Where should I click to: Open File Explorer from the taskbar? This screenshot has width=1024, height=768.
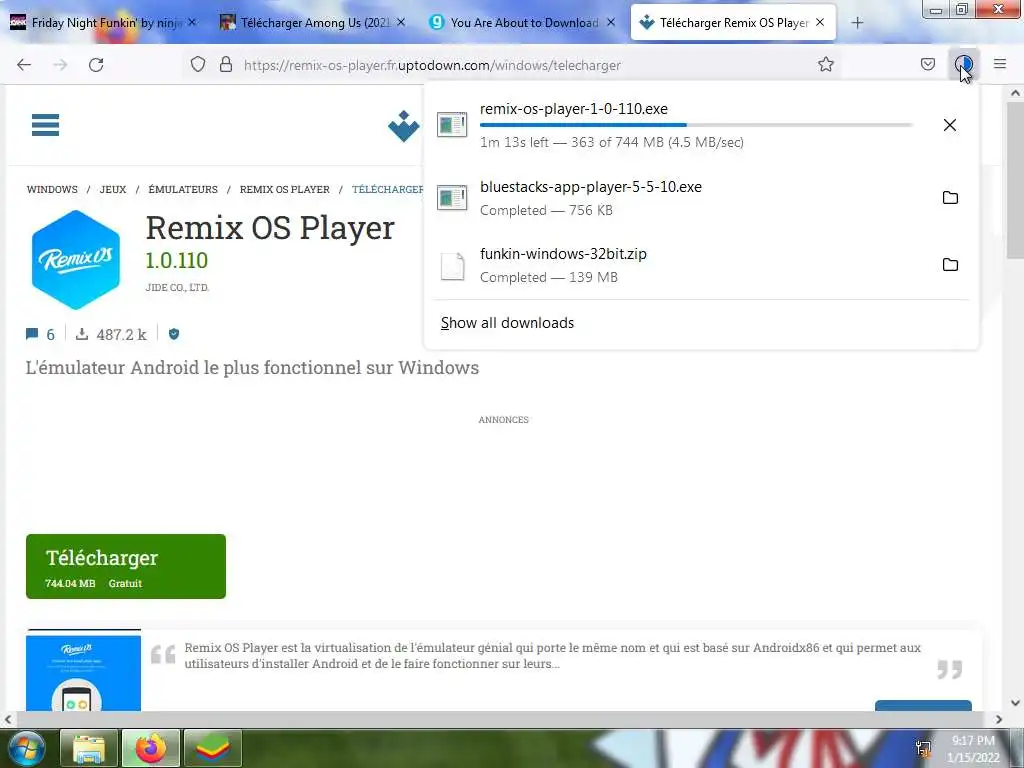pos(89,748)
